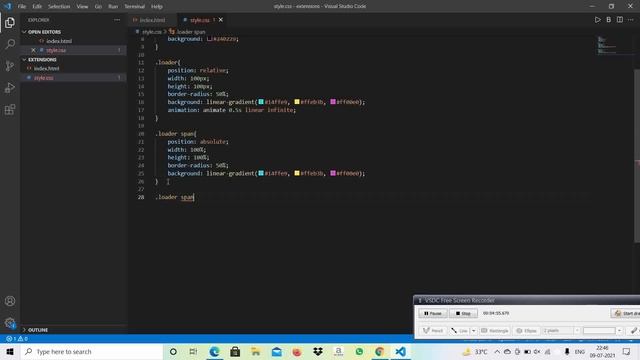The image size is (640, 360).
Task: Open Microsoft Edge from taskbar
Action: coord(214,351)
